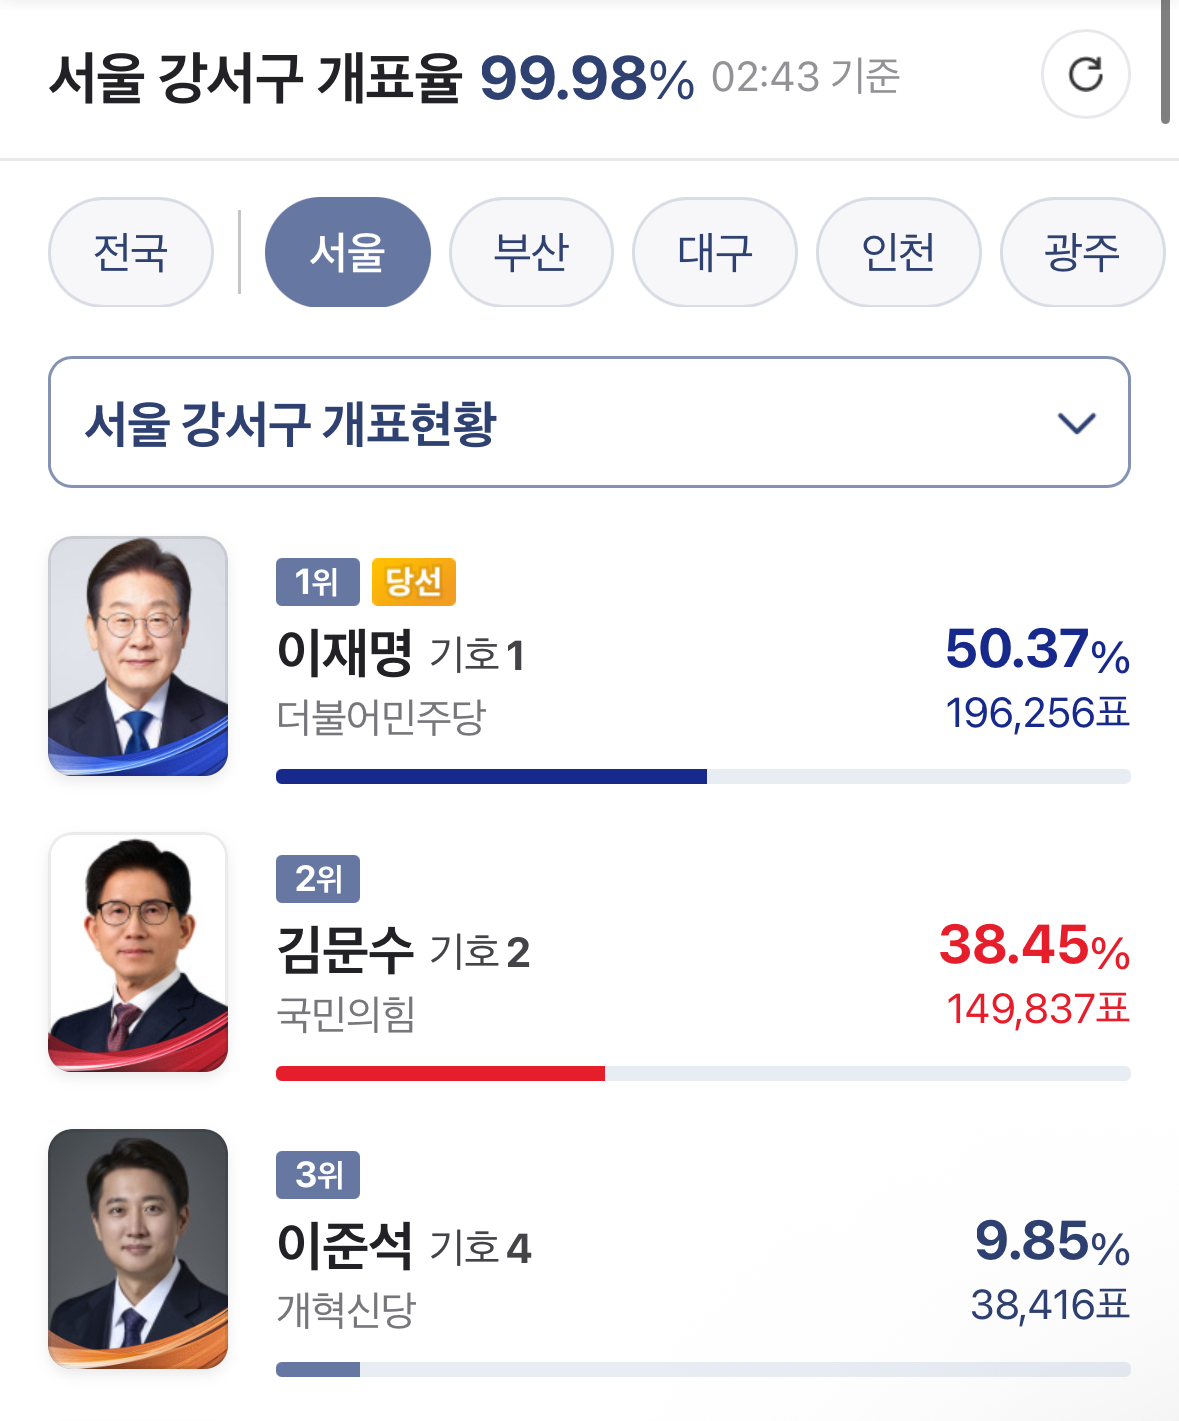1179x1421 pixels.
Task: Switch to the 대구 tab
Action: (715, 252)
